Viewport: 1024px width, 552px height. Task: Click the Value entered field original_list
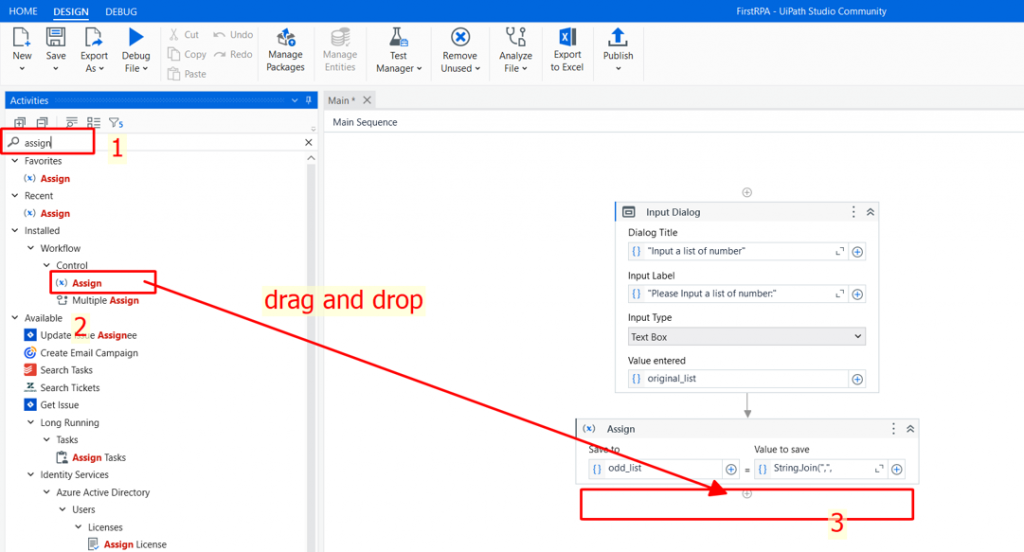pos(737,379)
